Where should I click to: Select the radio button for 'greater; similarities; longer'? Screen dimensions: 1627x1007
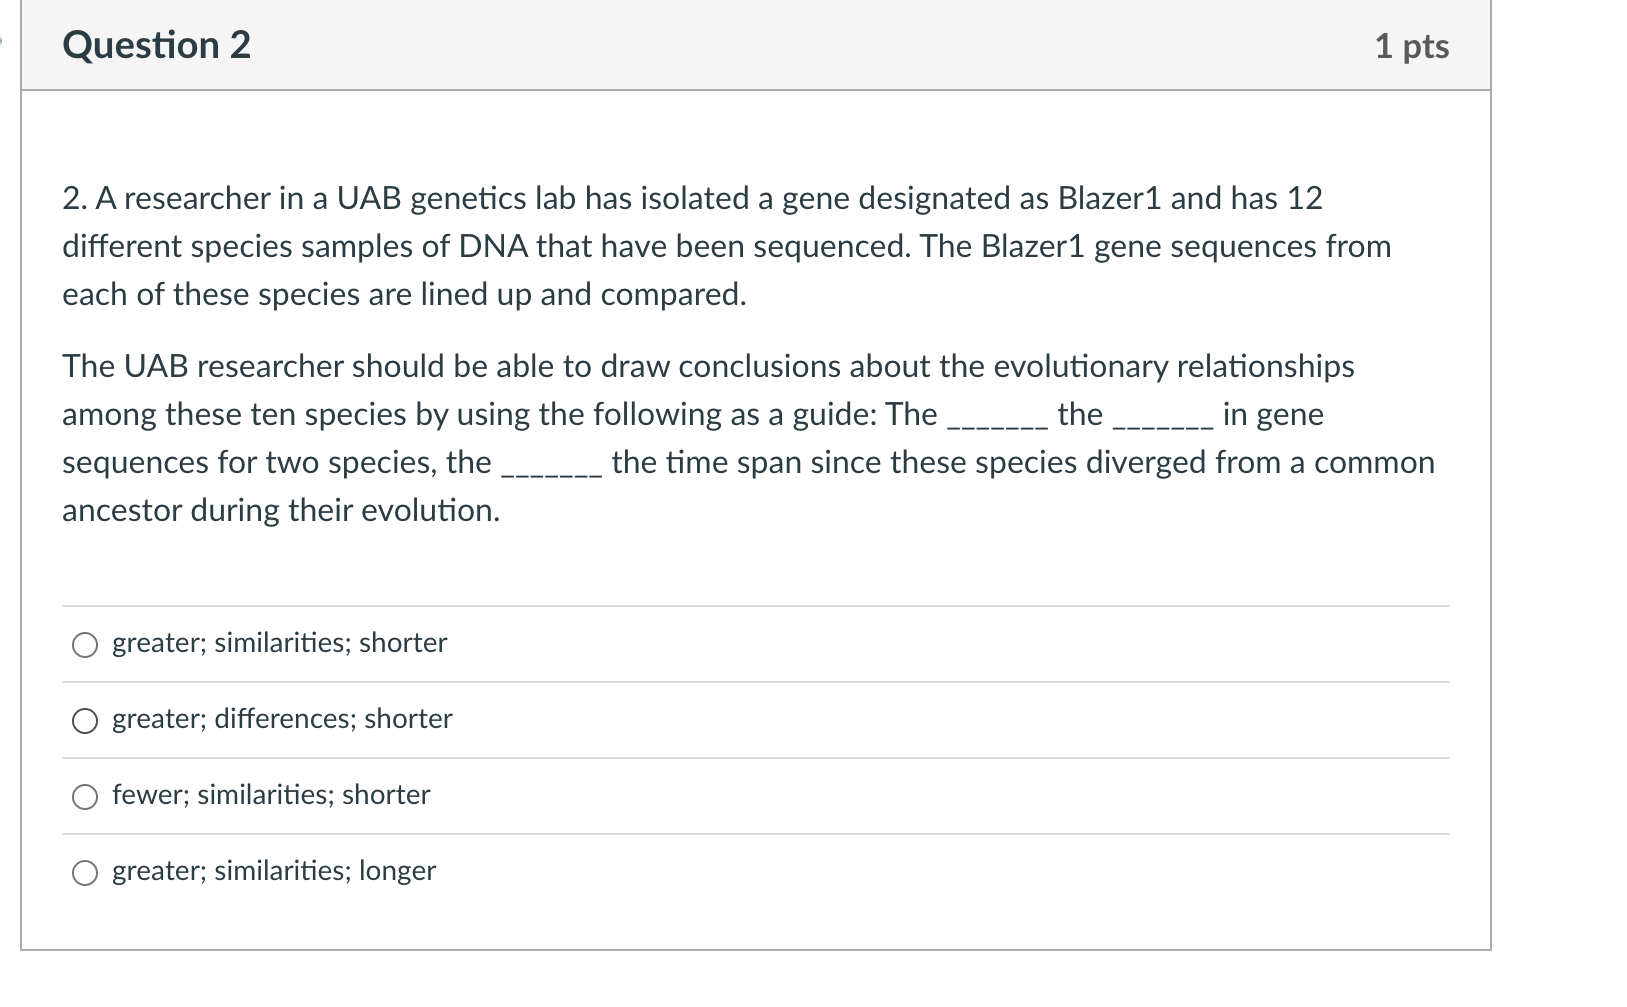[x=86, y=873]
